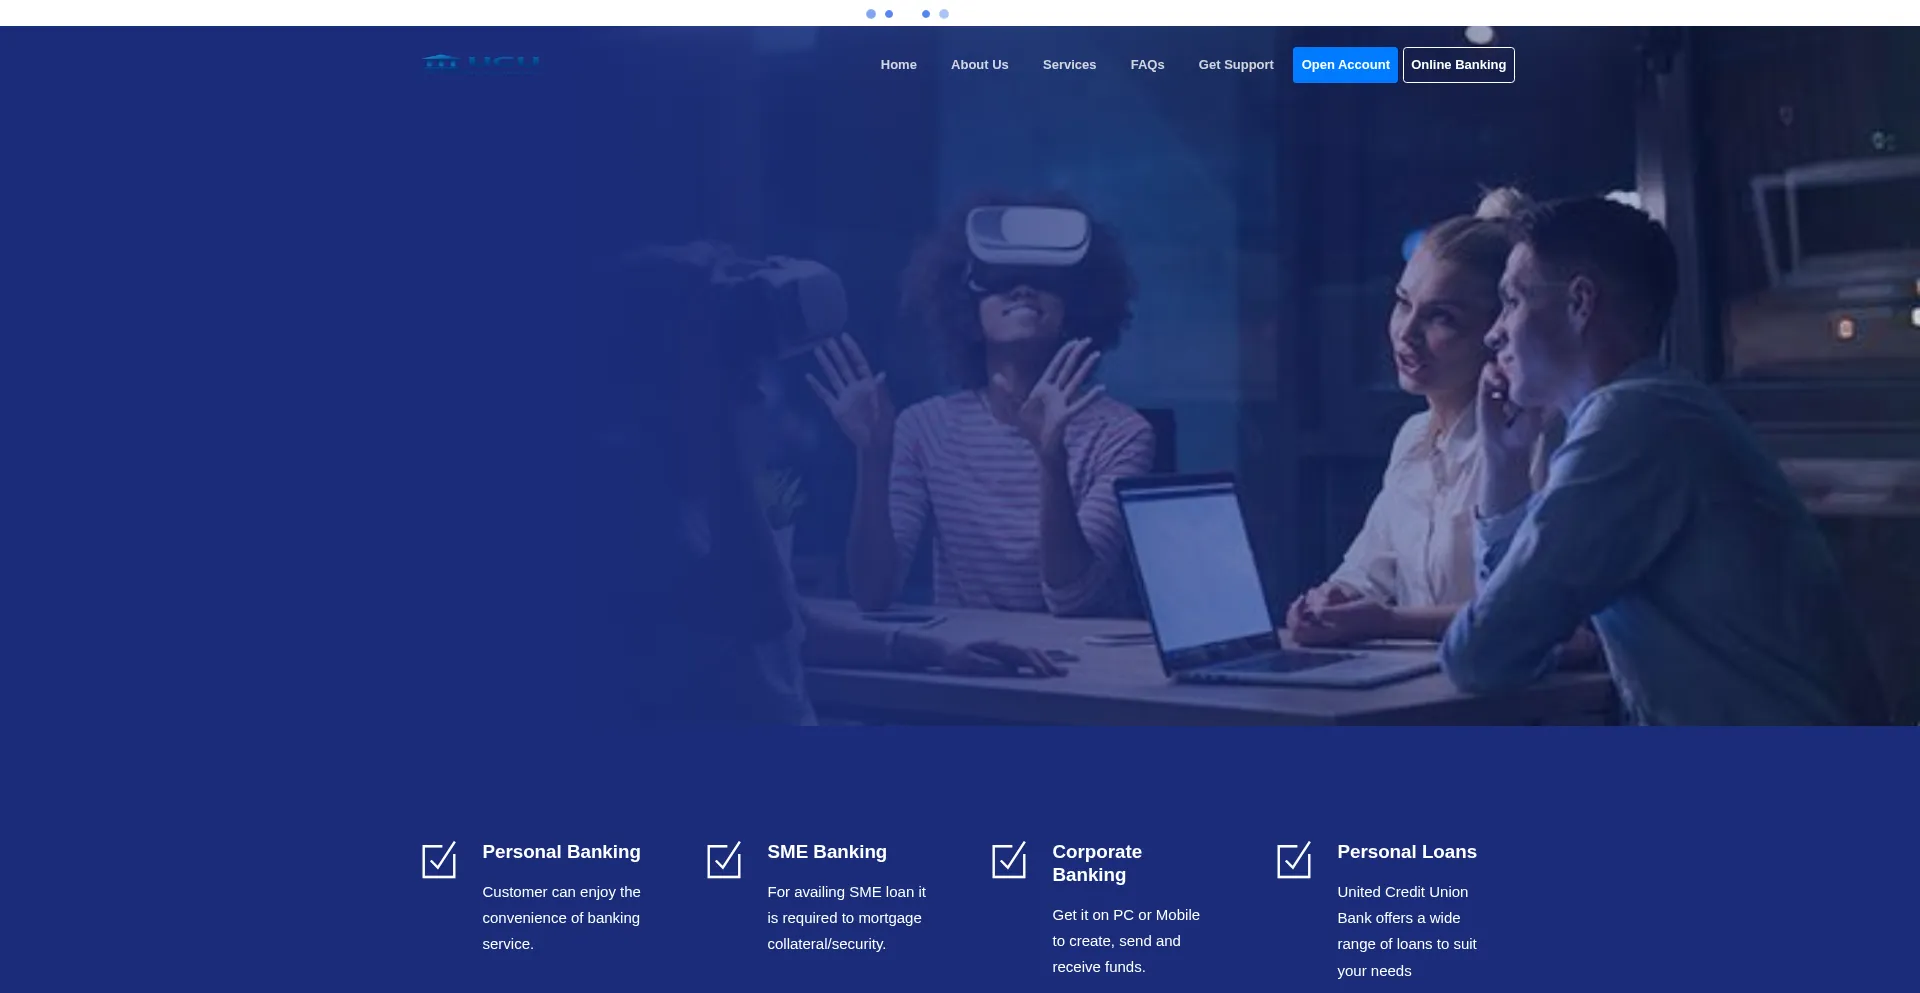Click the SME loan description text
Viewport: 1920px width, 993px height.
(846, 918)
